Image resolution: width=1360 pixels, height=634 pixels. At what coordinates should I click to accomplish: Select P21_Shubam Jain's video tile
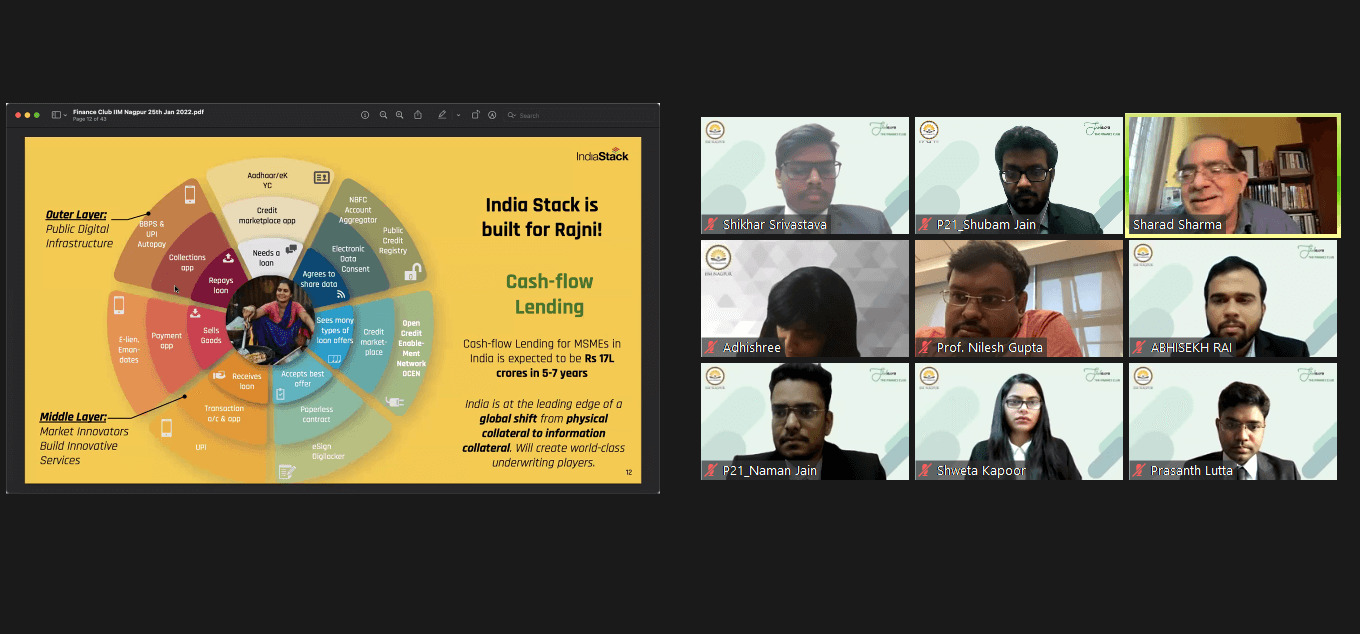coord(1019,176)
